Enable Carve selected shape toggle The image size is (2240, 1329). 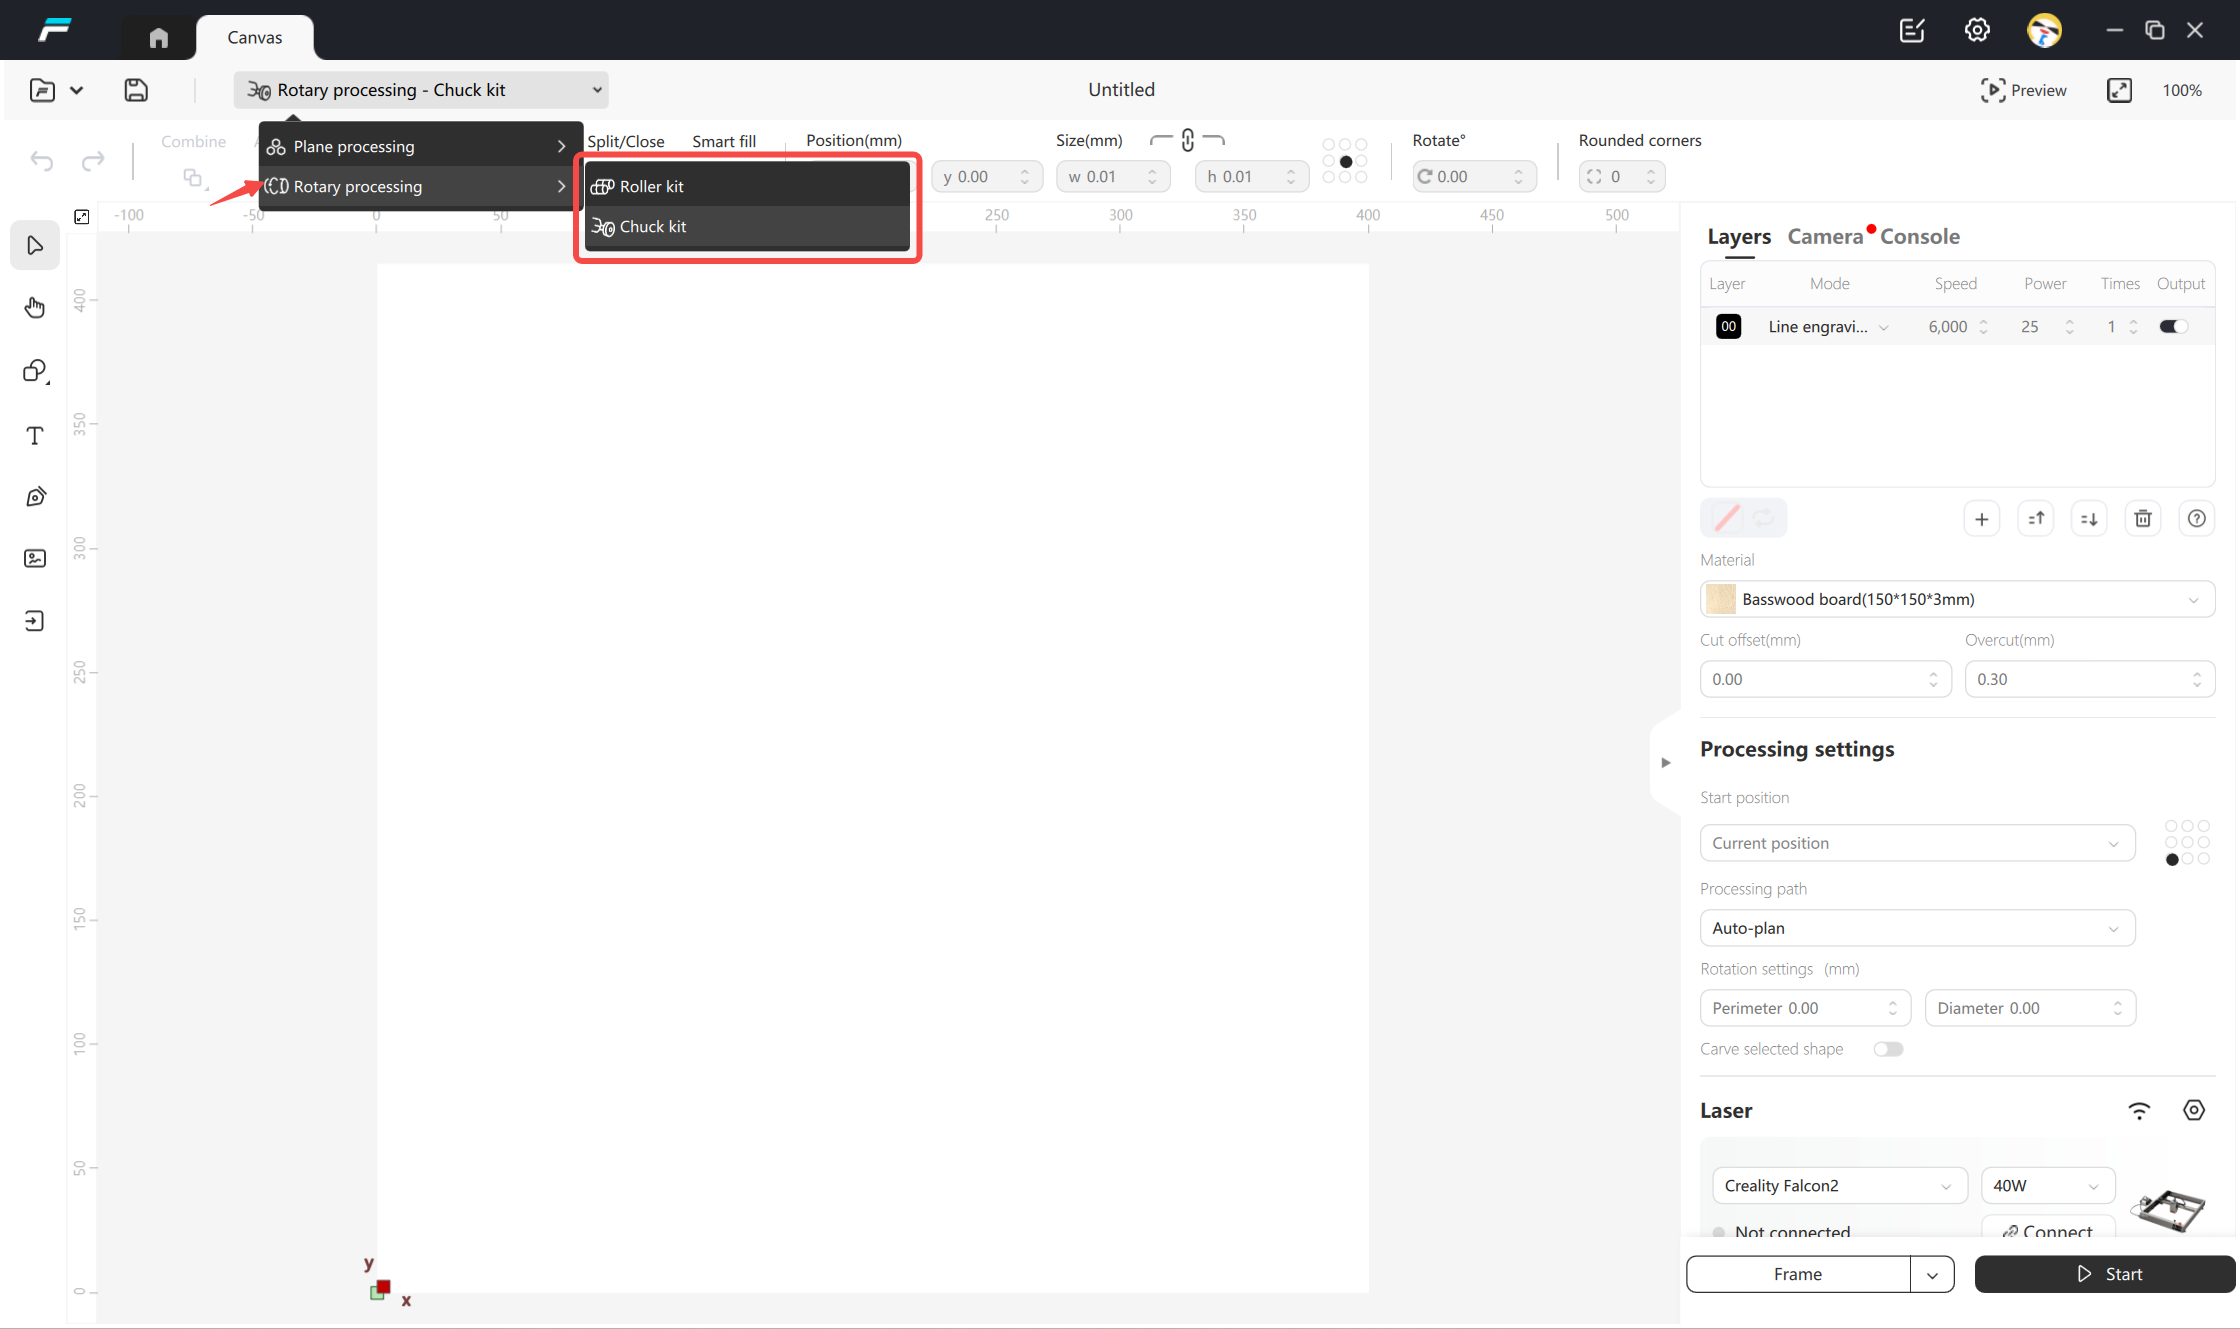[x=1887, y=1049]
